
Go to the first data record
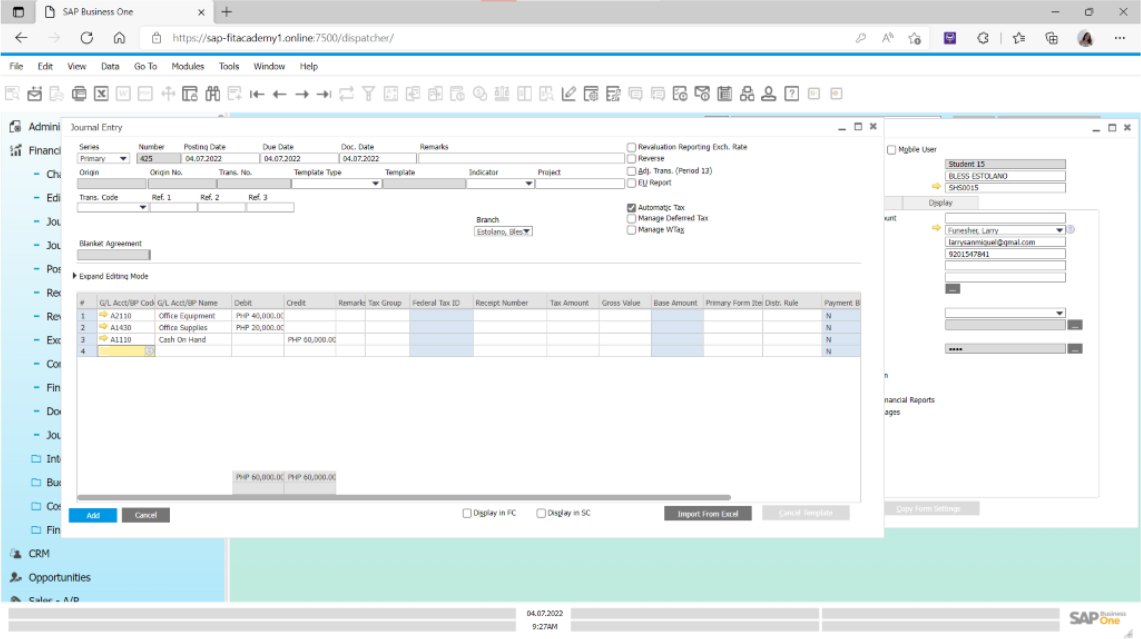(257, 94)
